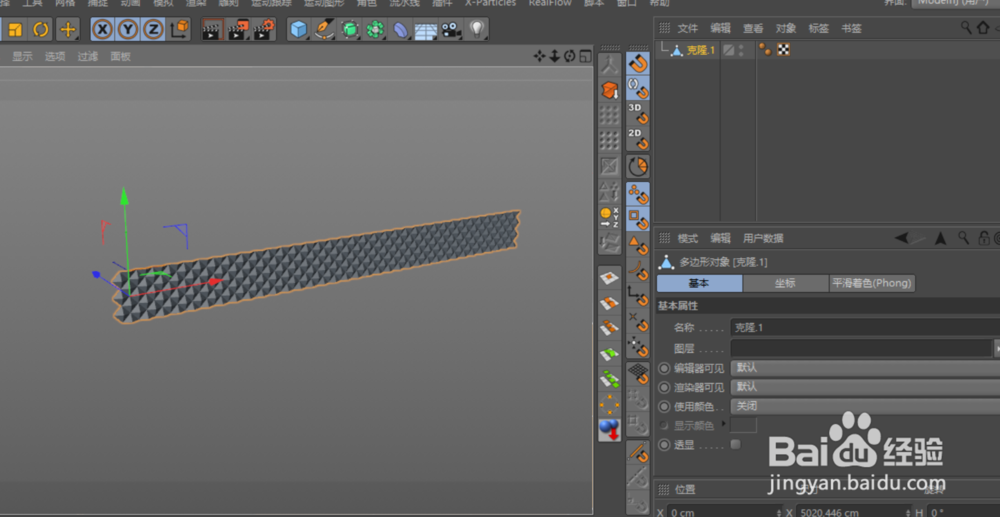Viewport: 1000px width, 517px height.
Task: Toggle Spline Snap curved magnet icon
Action: 638,270
